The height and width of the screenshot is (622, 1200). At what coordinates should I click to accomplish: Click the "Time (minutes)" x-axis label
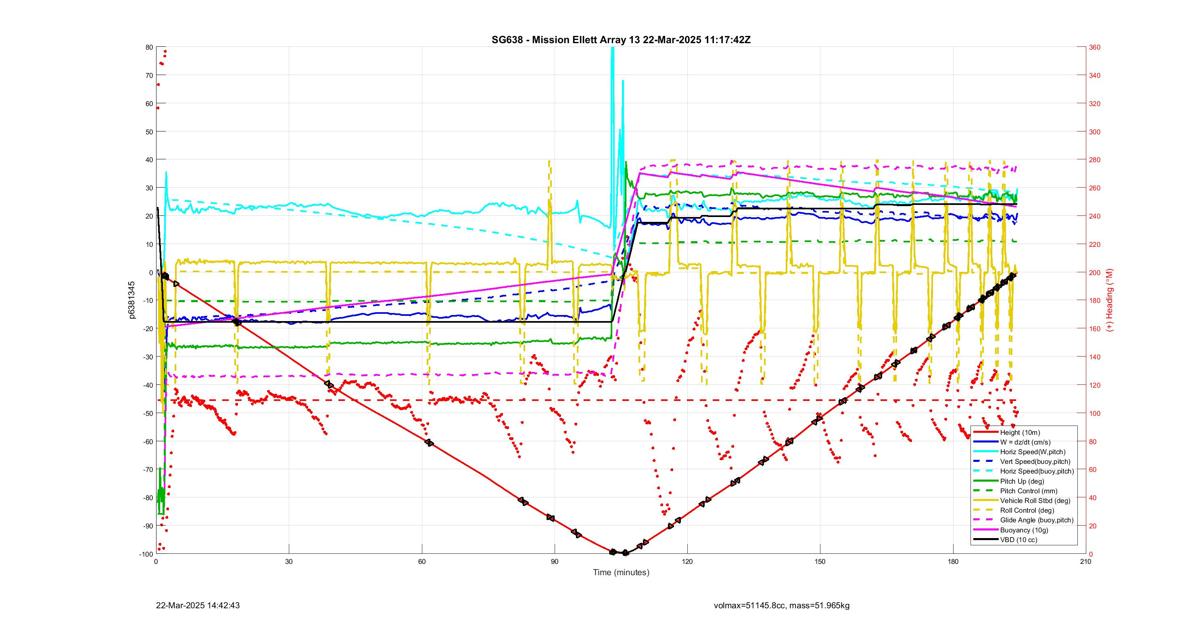coord(620,572)
